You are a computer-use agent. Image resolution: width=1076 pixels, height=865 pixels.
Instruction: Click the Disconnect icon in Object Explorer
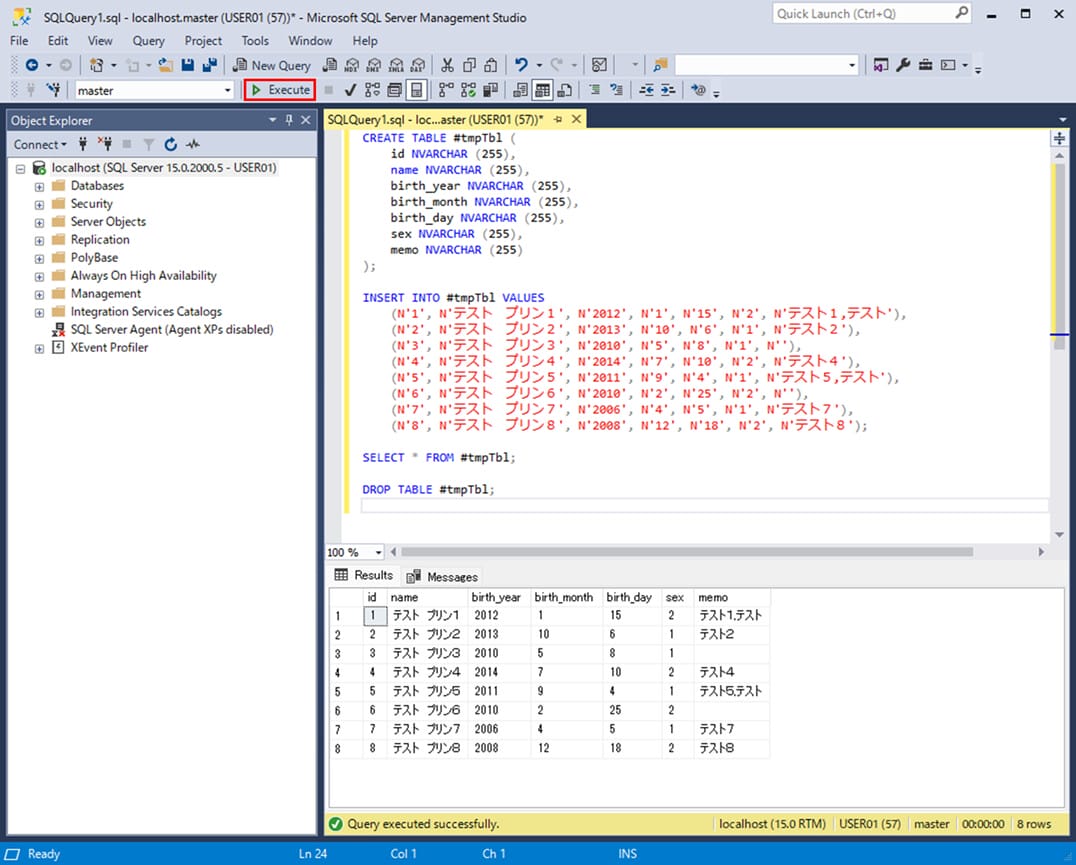point(106,144)
